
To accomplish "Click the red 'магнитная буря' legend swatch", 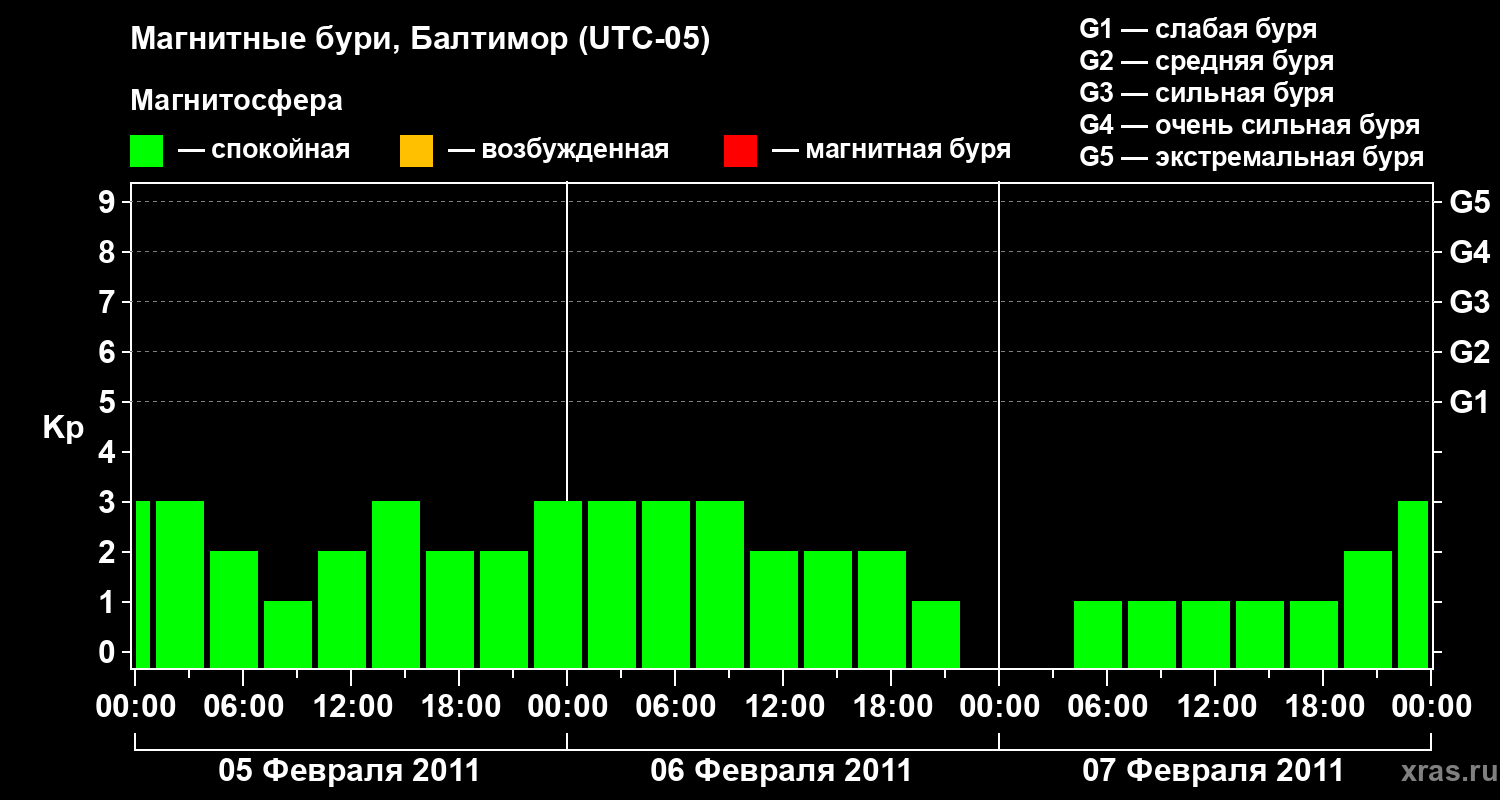I will point(740,151).
